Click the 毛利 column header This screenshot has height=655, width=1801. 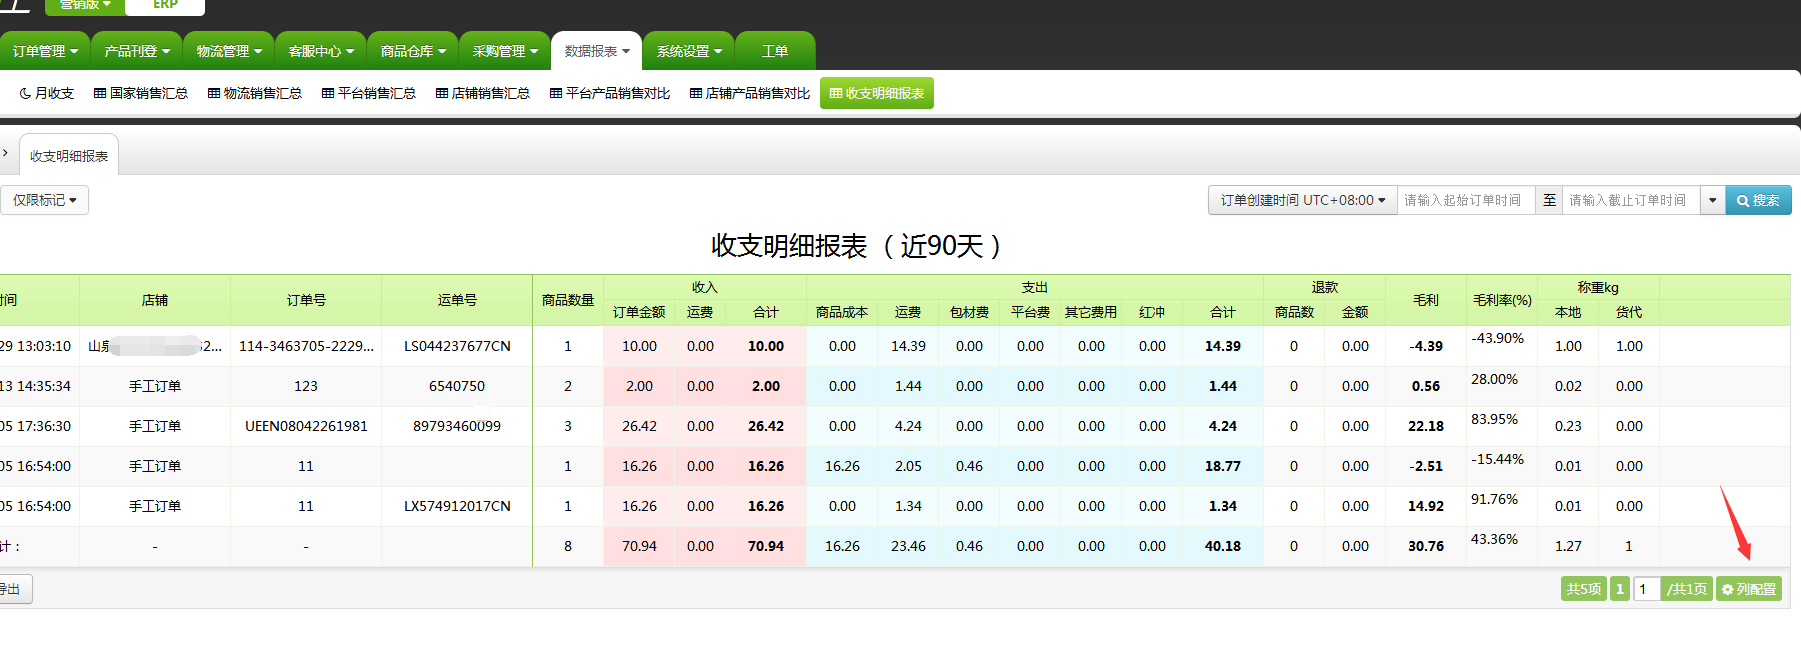click(x=1426, y=300)
